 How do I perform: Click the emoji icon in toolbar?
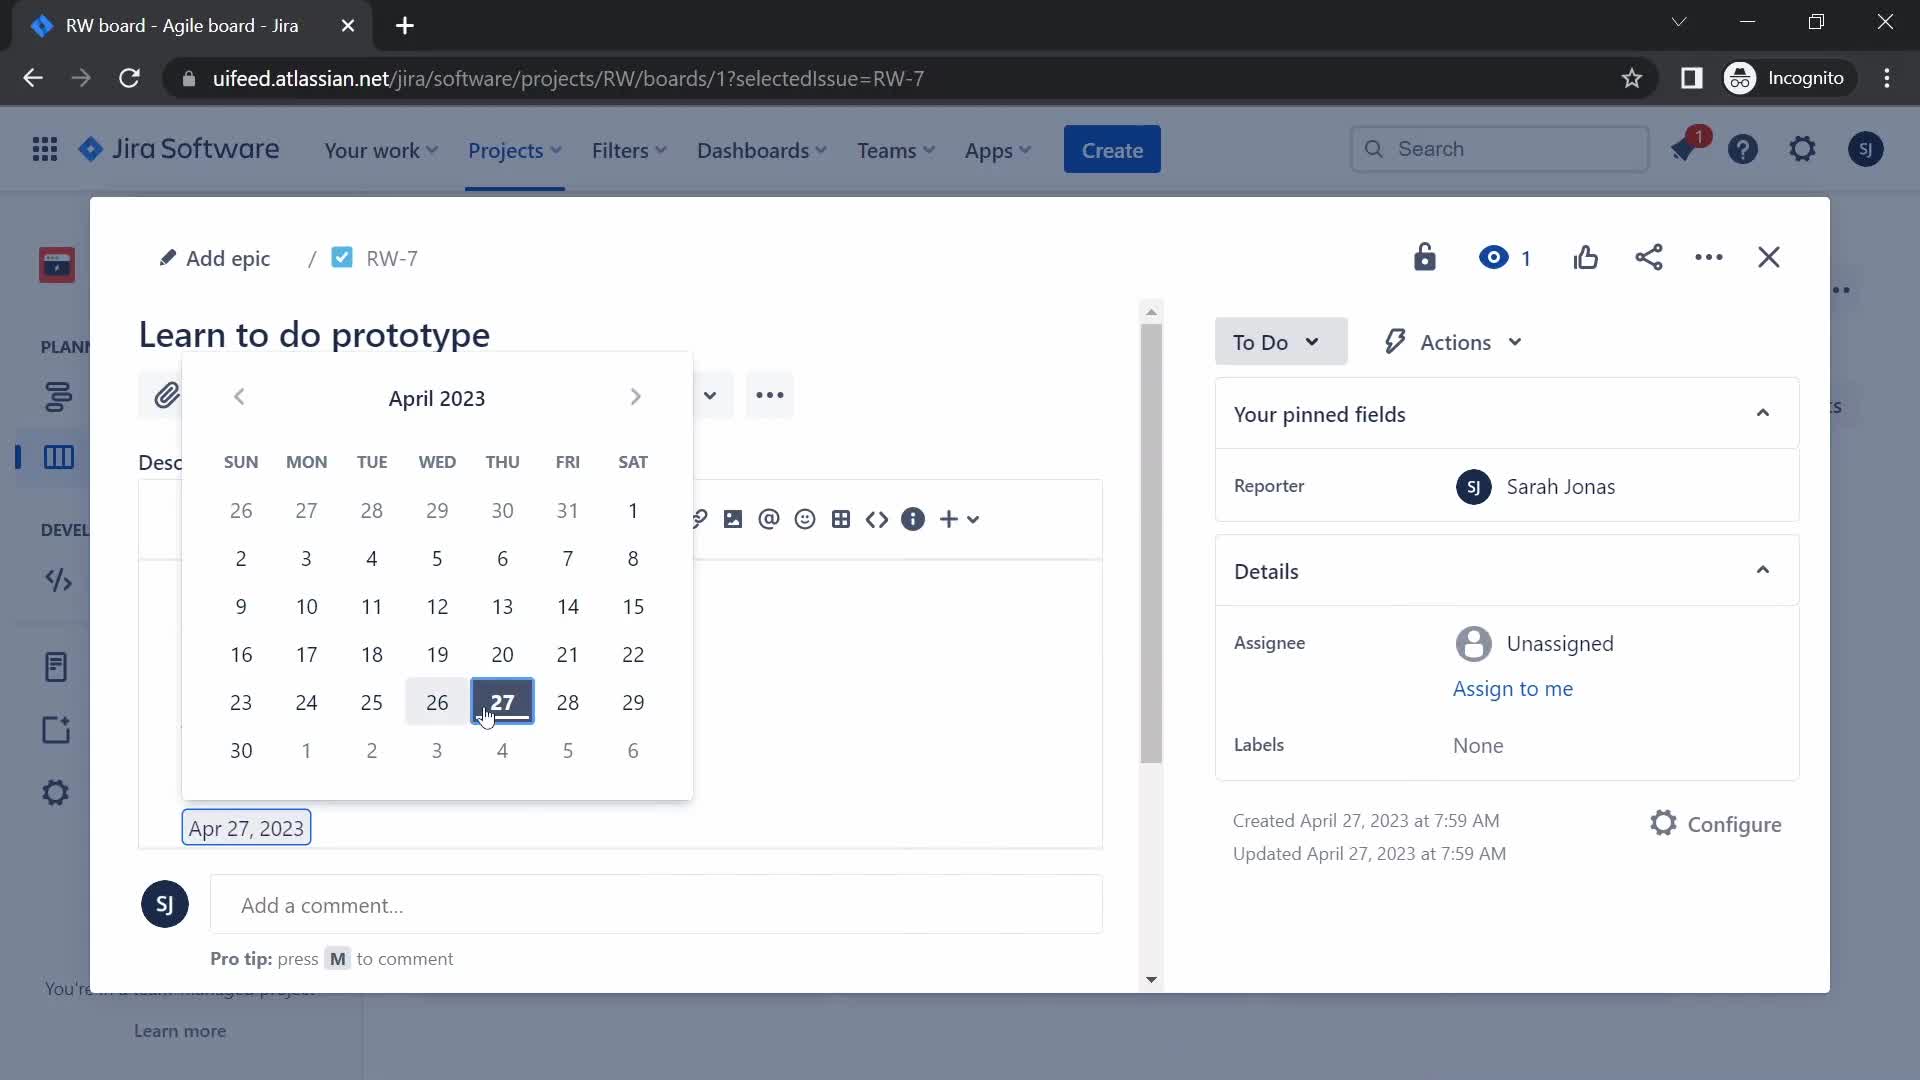pyautogui.click(x=806, y=520)
